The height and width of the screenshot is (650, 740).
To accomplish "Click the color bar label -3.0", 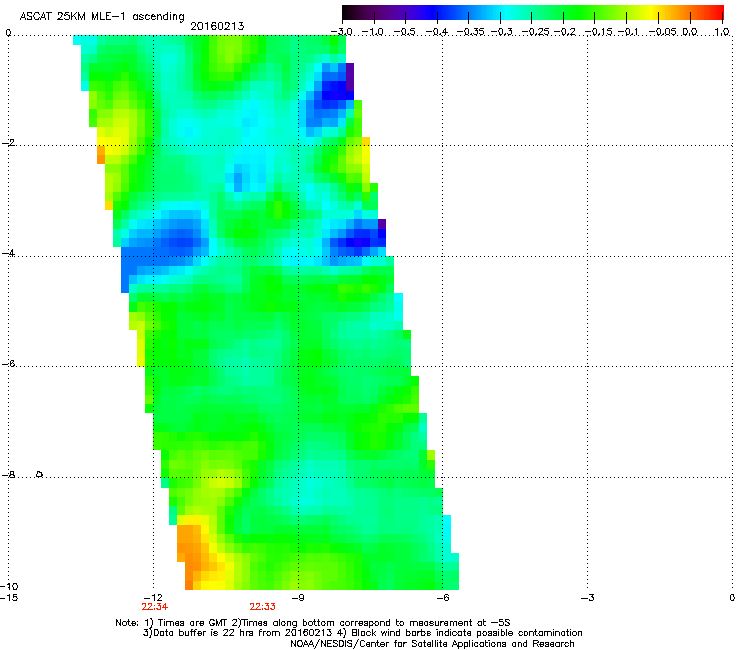I will click(342, 32).
